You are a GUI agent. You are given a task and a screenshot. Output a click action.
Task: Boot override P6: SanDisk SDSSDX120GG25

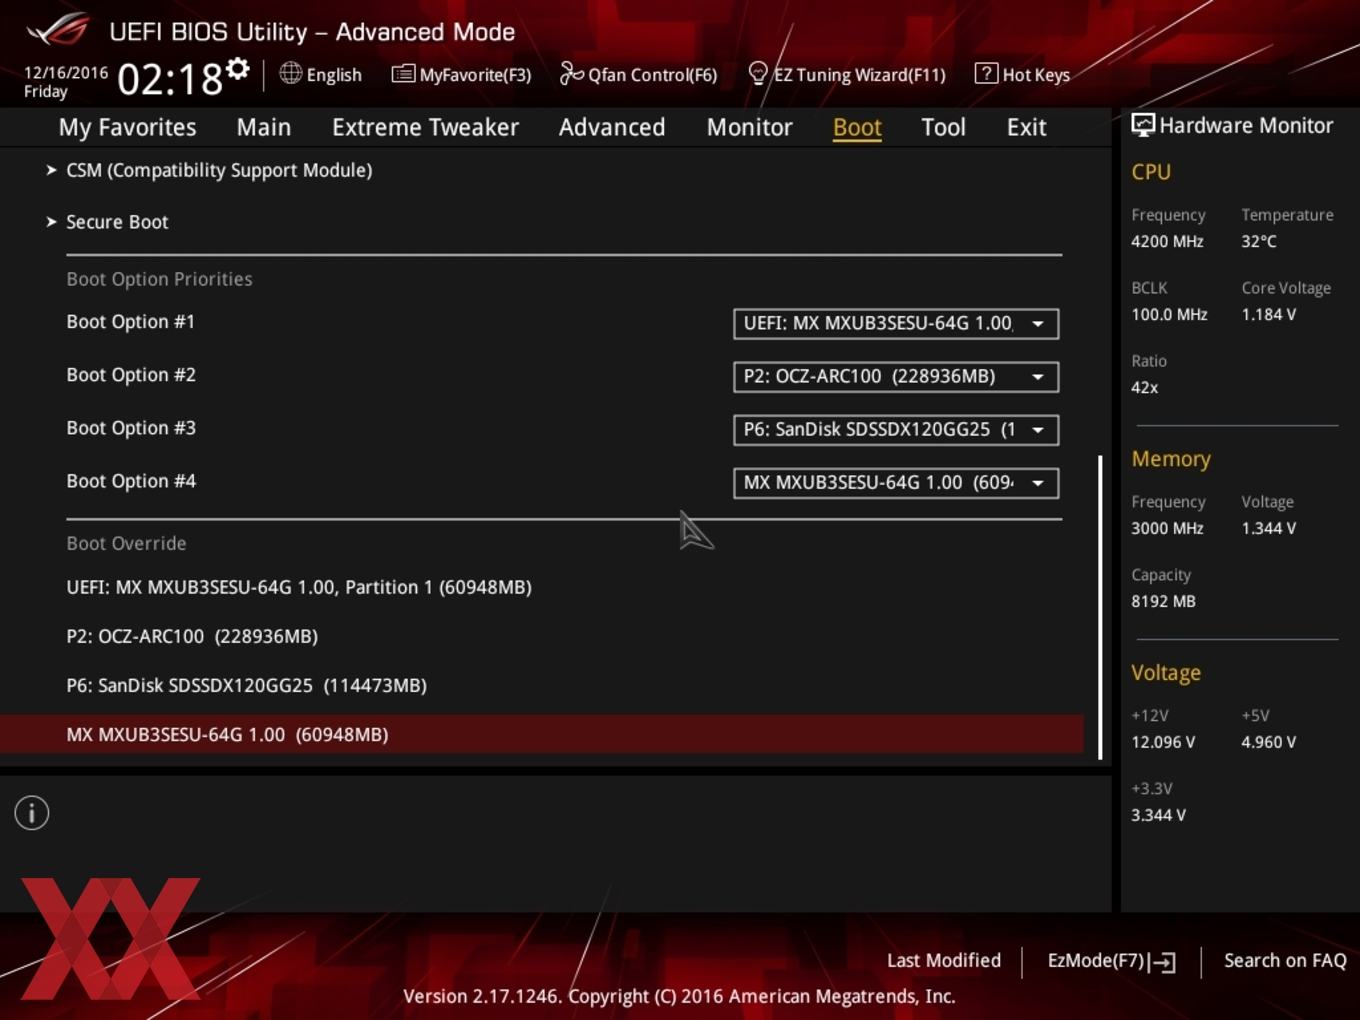tap(246, 685)
